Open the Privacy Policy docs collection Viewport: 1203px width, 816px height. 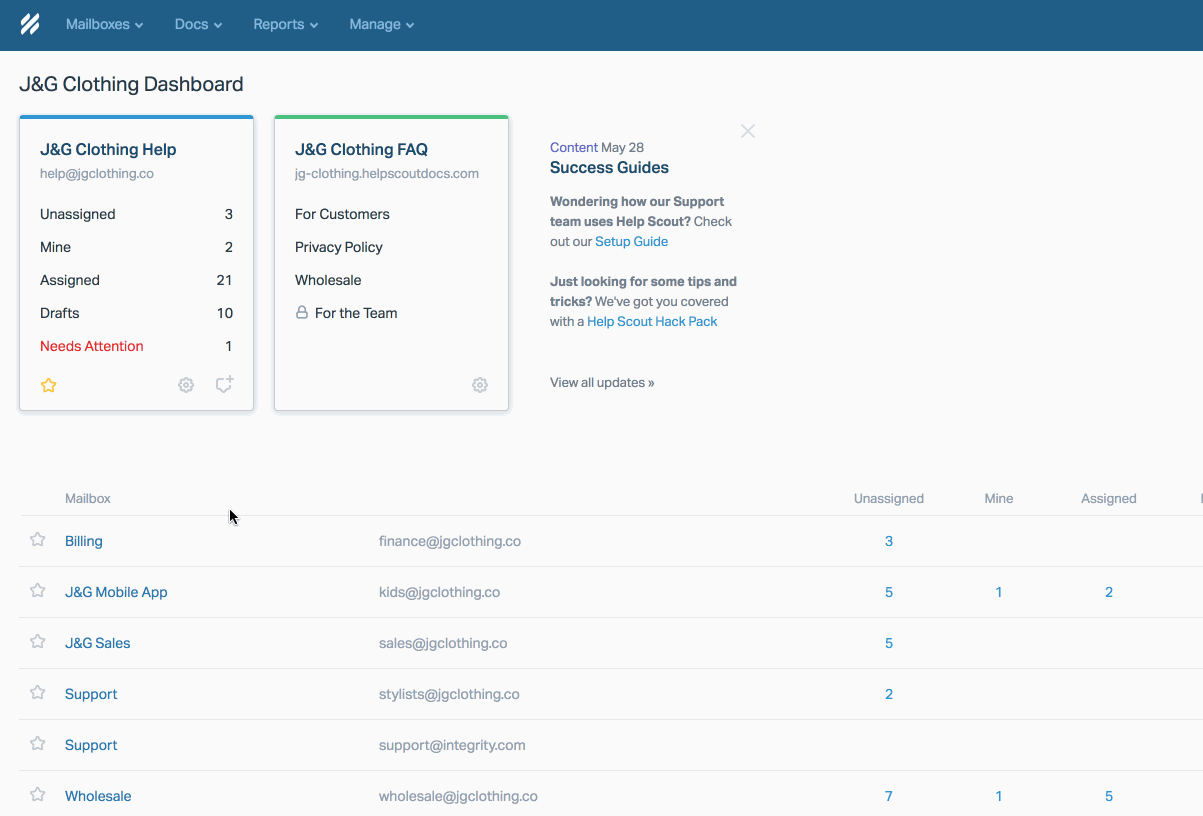339,247
